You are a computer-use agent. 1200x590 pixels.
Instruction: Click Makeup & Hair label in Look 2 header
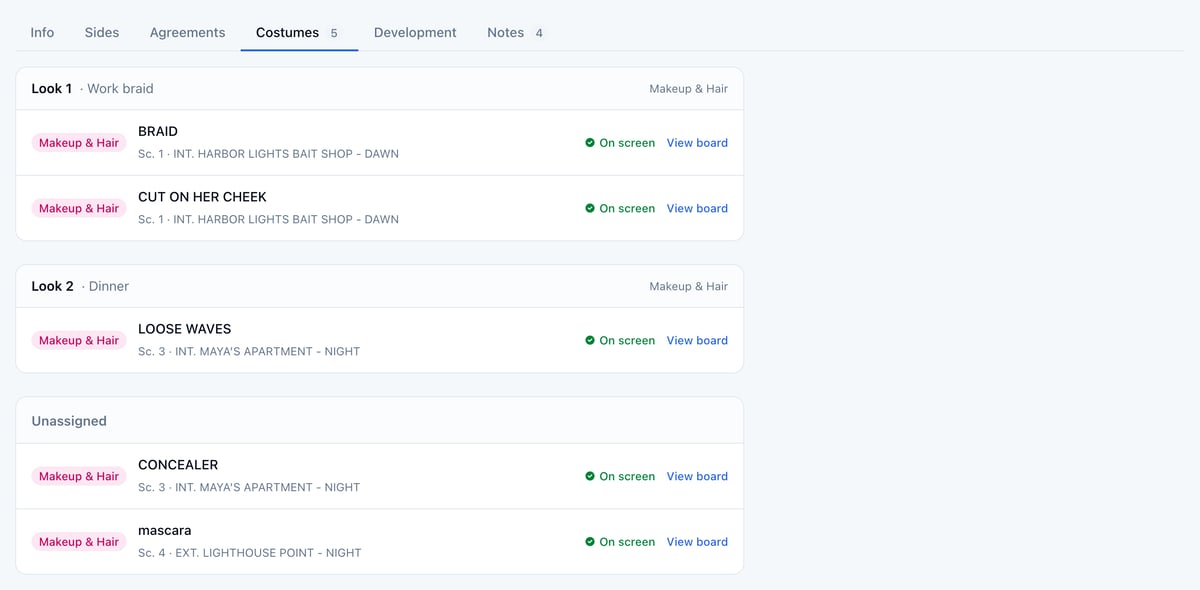click(688, 287)
